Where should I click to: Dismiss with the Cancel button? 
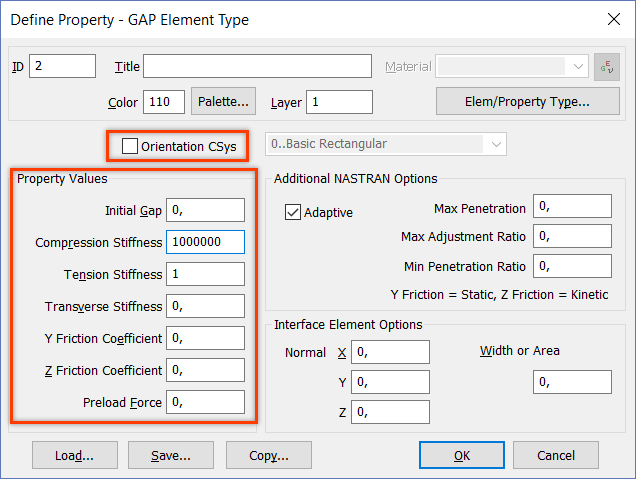(x=556, y=455)
